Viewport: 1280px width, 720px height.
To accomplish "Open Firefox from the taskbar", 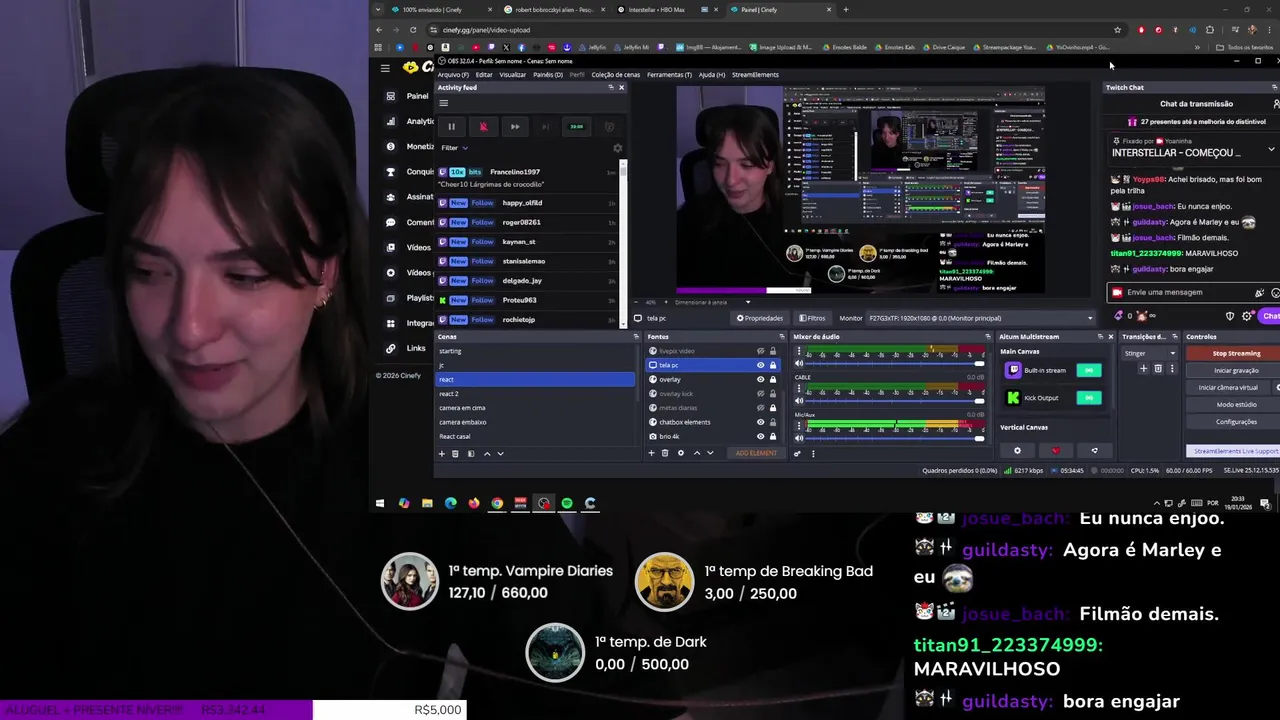I will [x=473, y=503].
